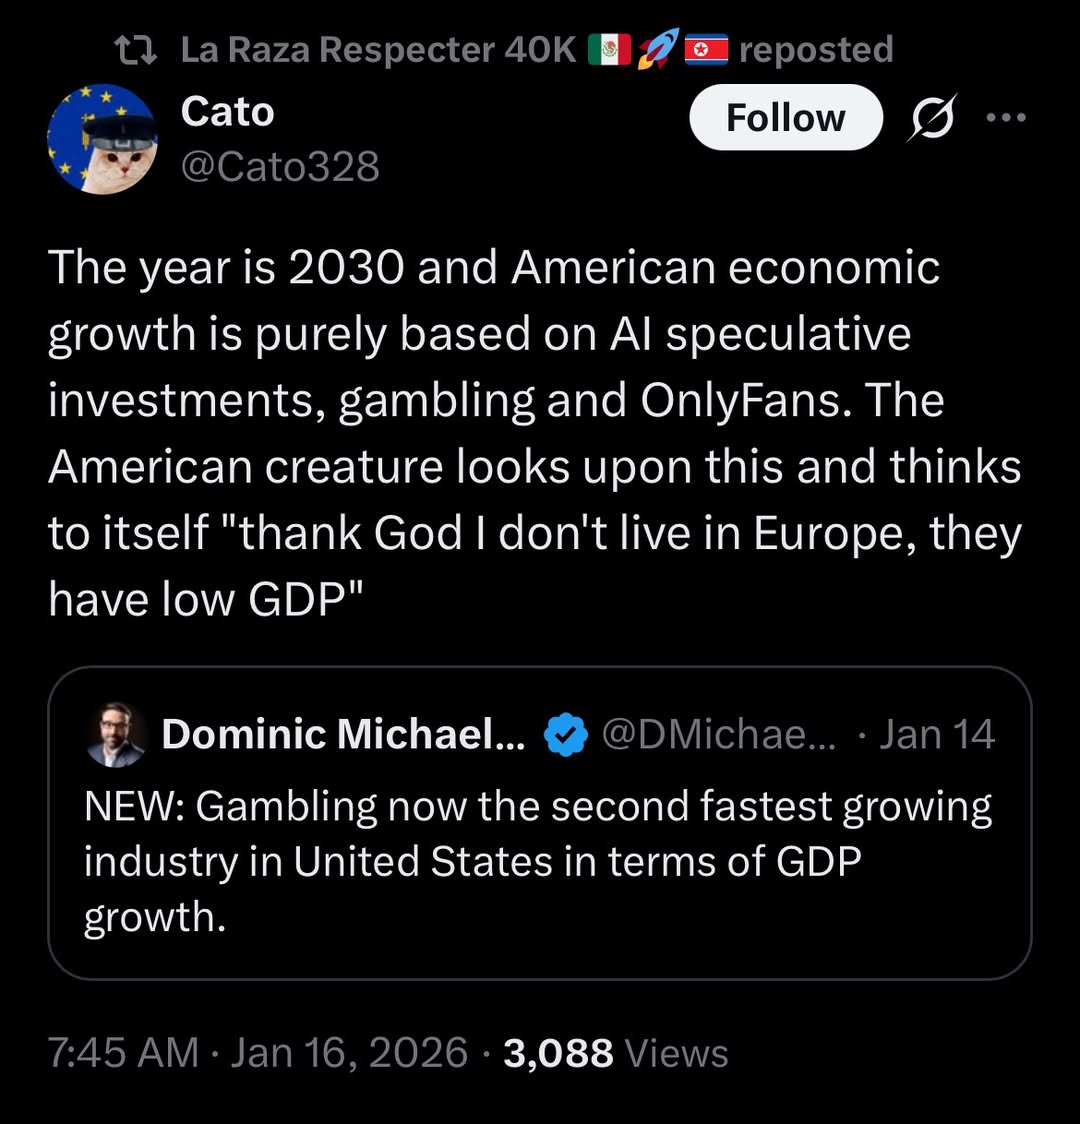Open Dominic Michael's name in quoted post
This screenshot has height=1124, width=1080.
click(x=342, y=734)
